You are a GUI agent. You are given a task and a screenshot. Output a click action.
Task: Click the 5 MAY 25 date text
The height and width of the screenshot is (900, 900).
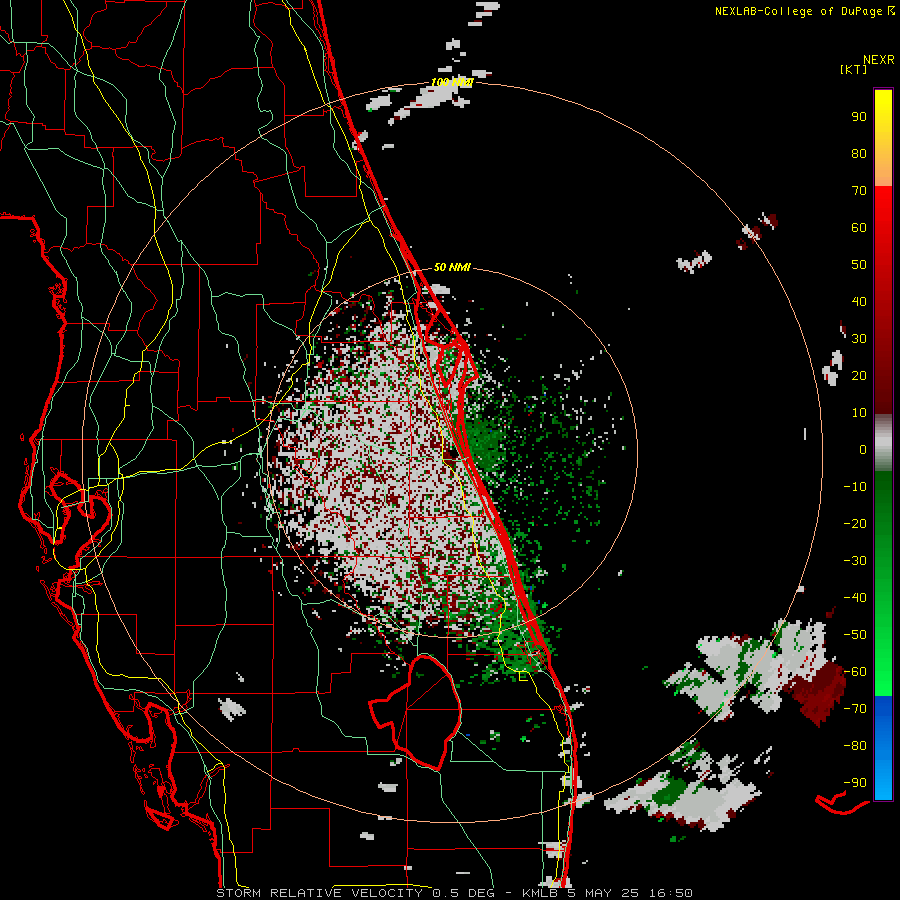click(x=603, y=893)
